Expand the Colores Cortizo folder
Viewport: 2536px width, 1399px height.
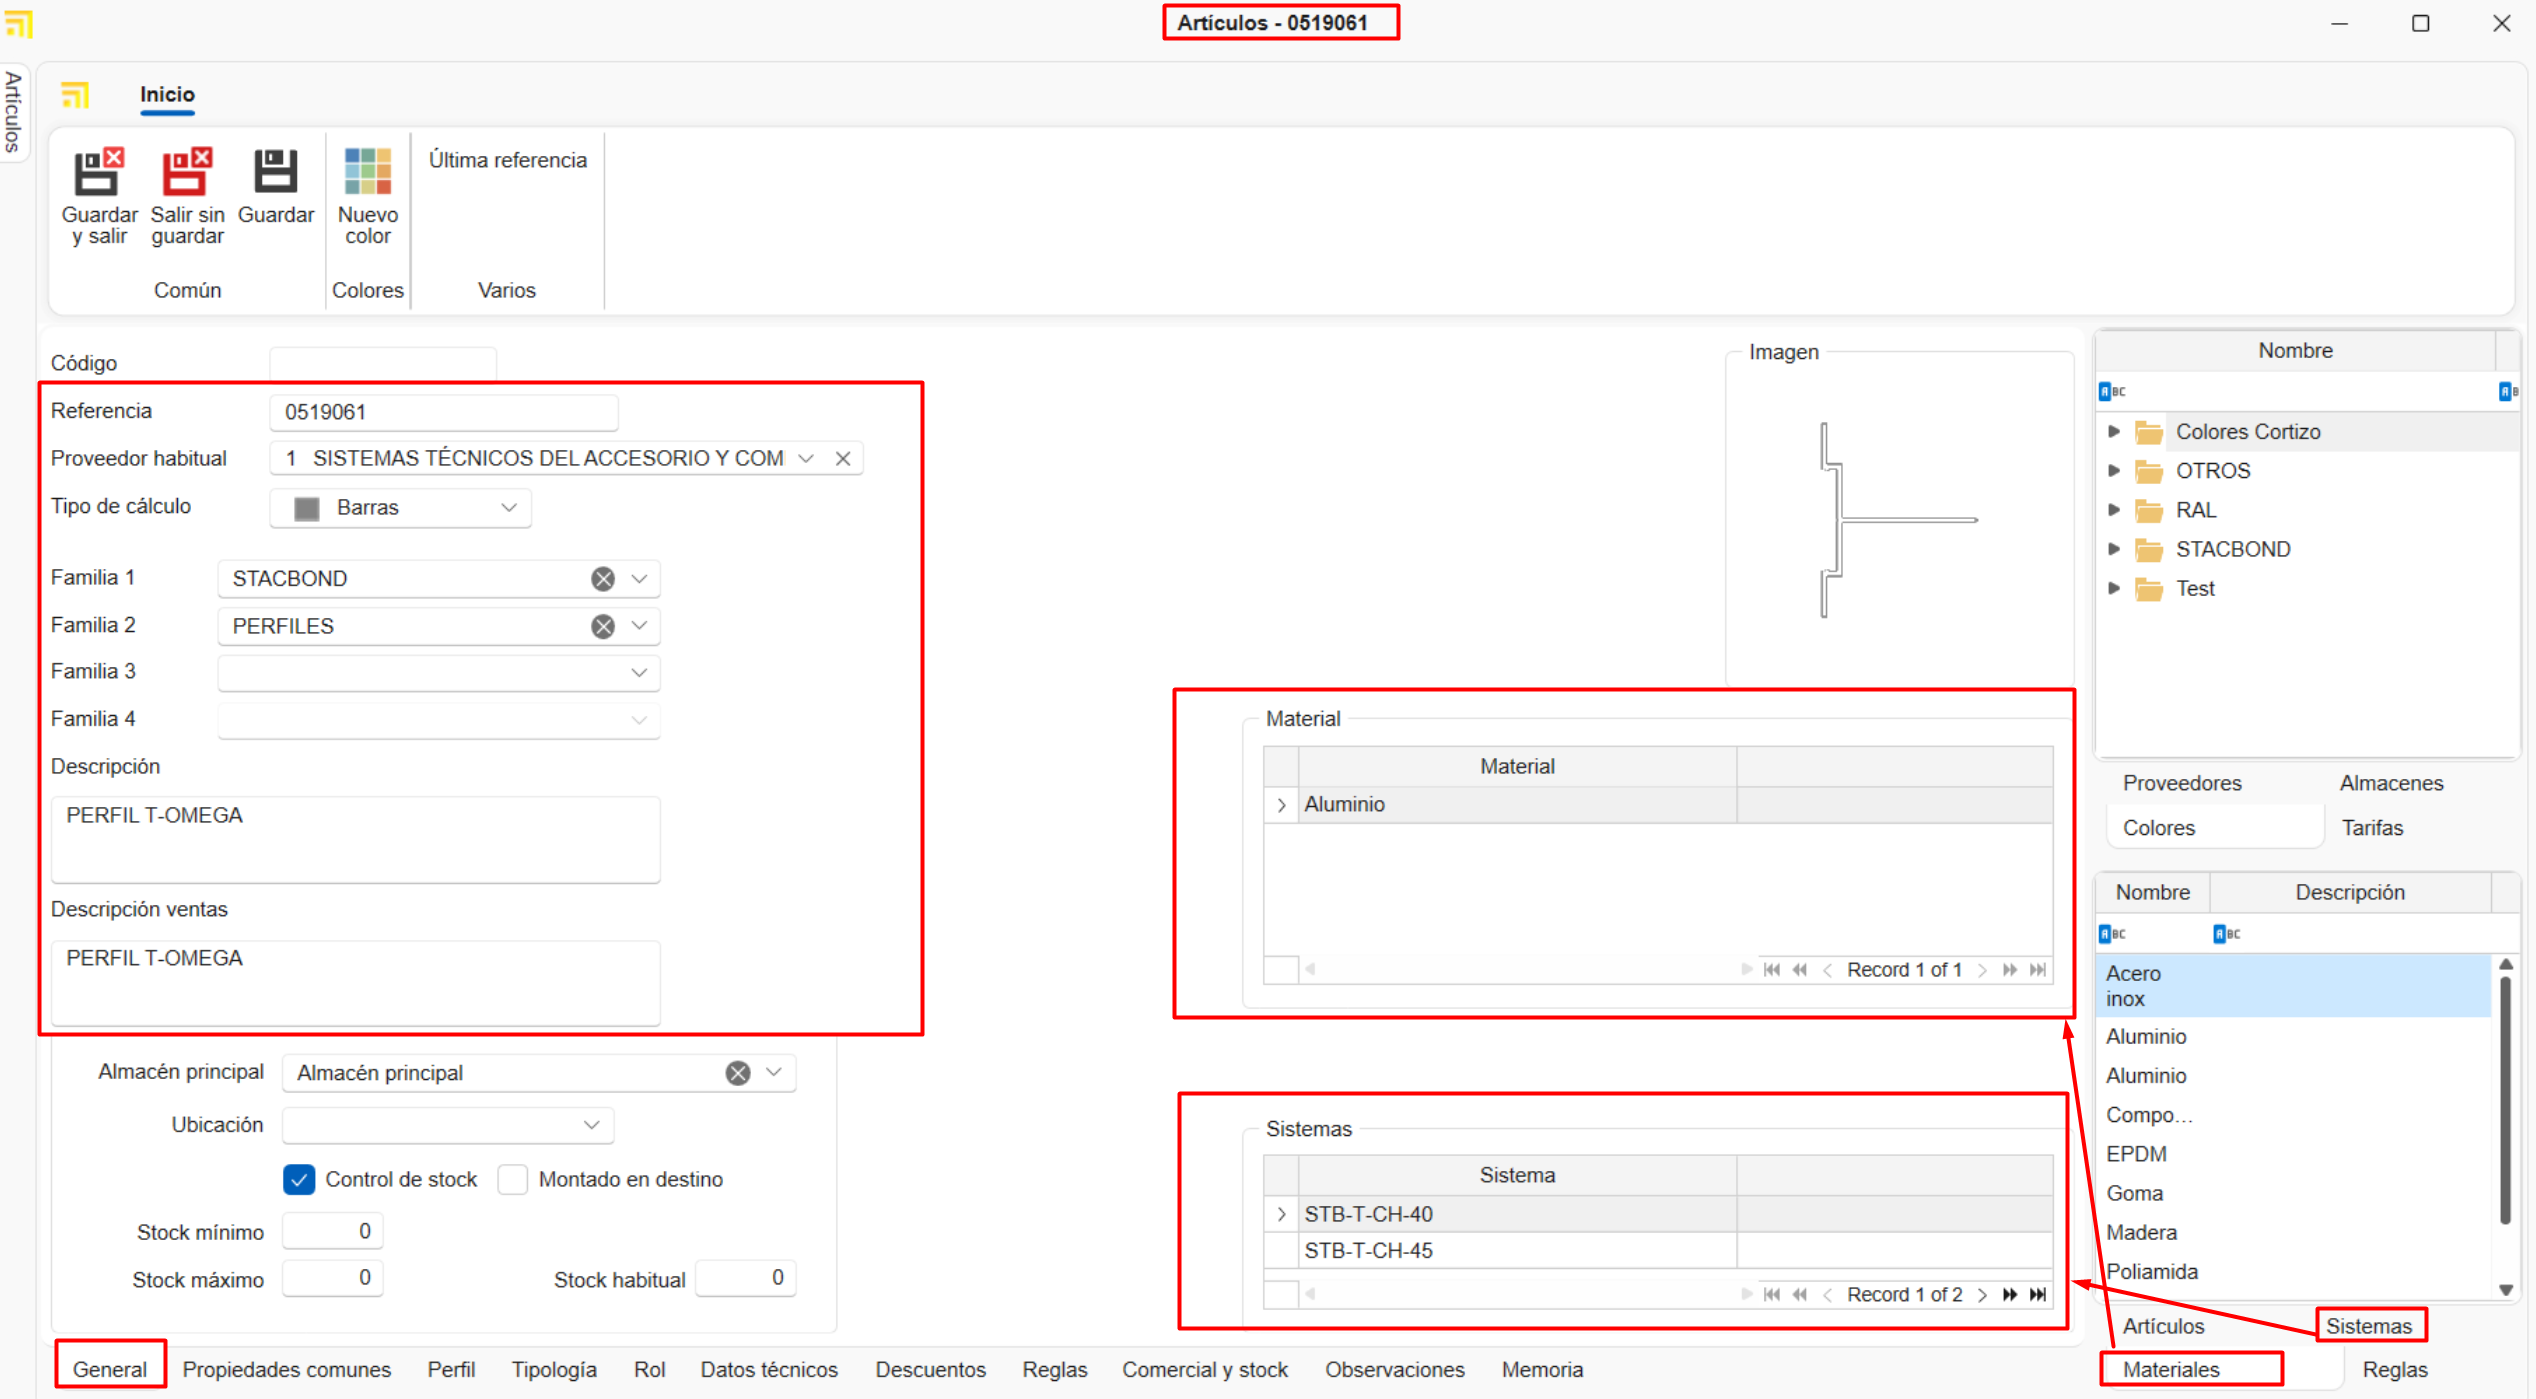2113,432
